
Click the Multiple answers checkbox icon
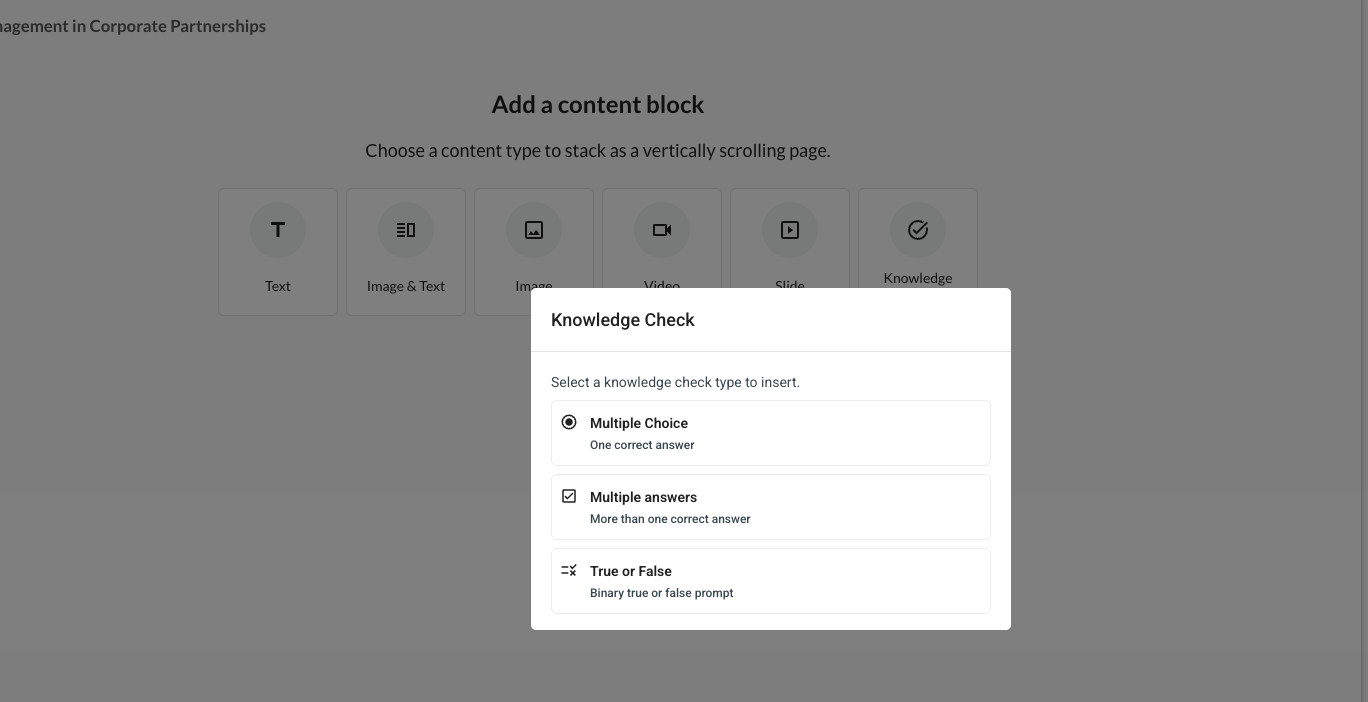click(x=569, y=496)
